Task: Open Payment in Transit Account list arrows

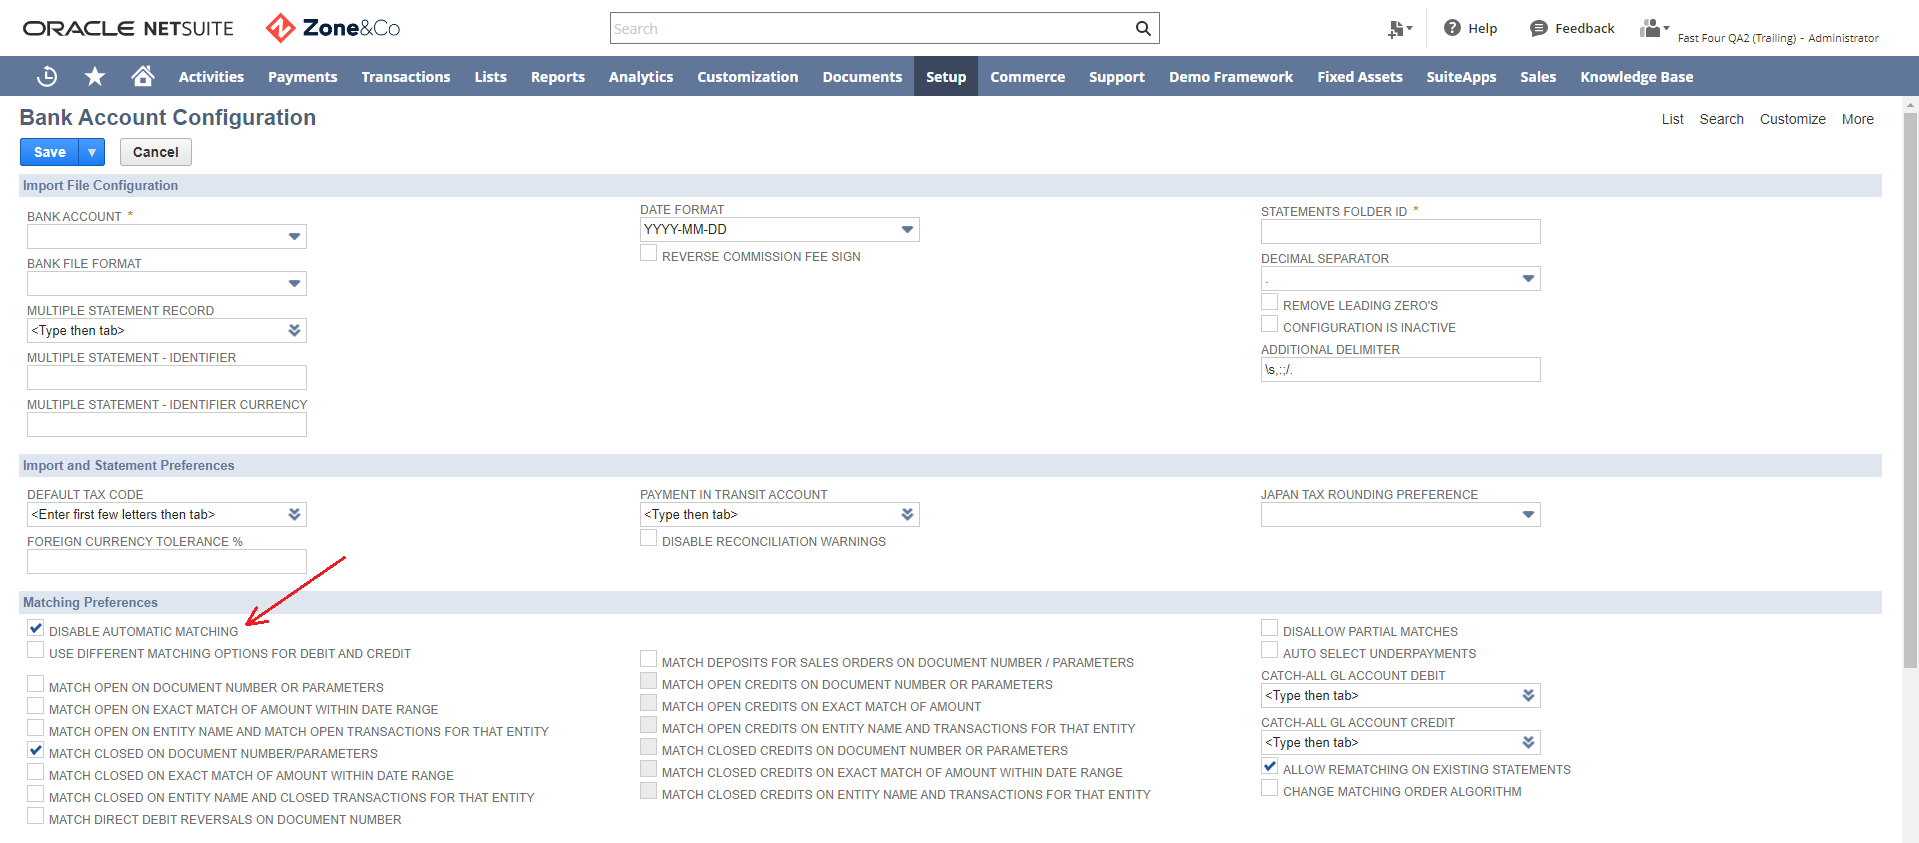Action: 907,515
